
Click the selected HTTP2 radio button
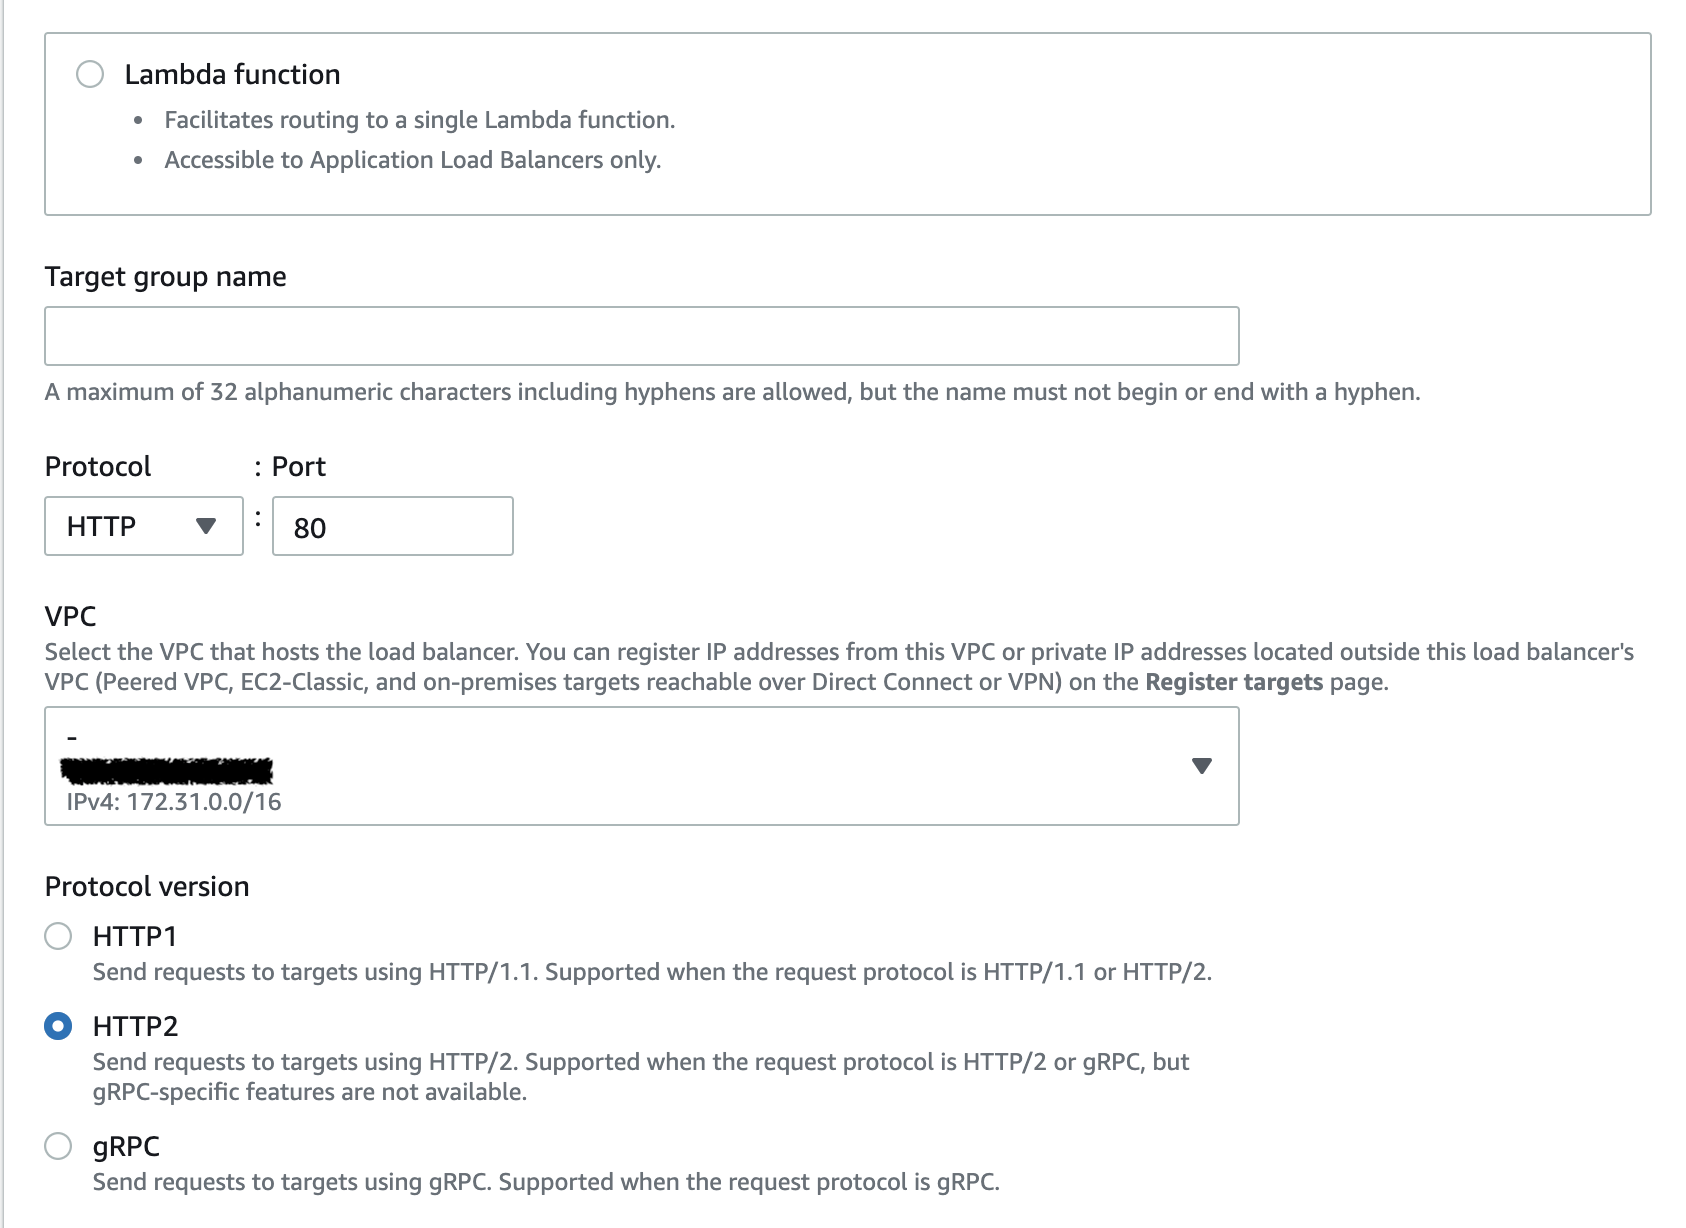click(58, 1025)
